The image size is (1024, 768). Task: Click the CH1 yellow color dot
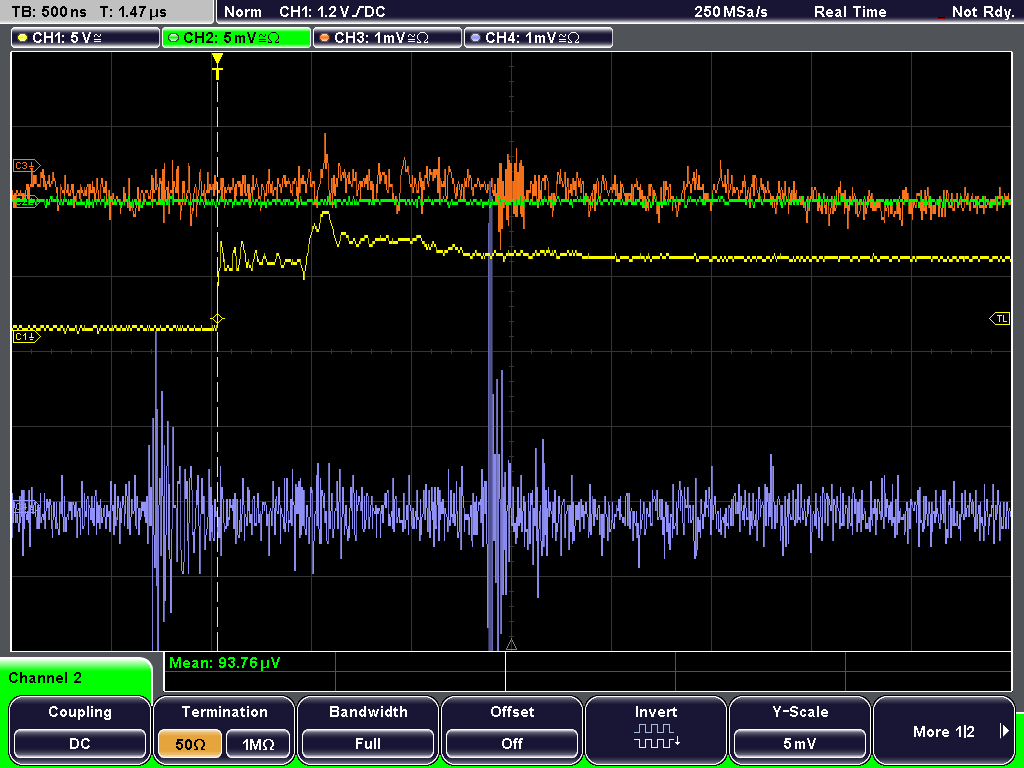[x=23, y=38]
